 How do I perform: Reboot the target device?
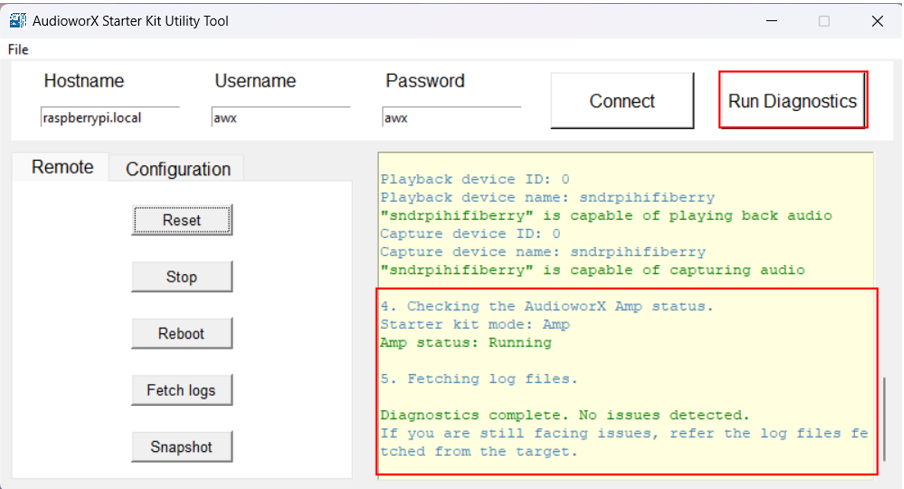pos(182,334)
